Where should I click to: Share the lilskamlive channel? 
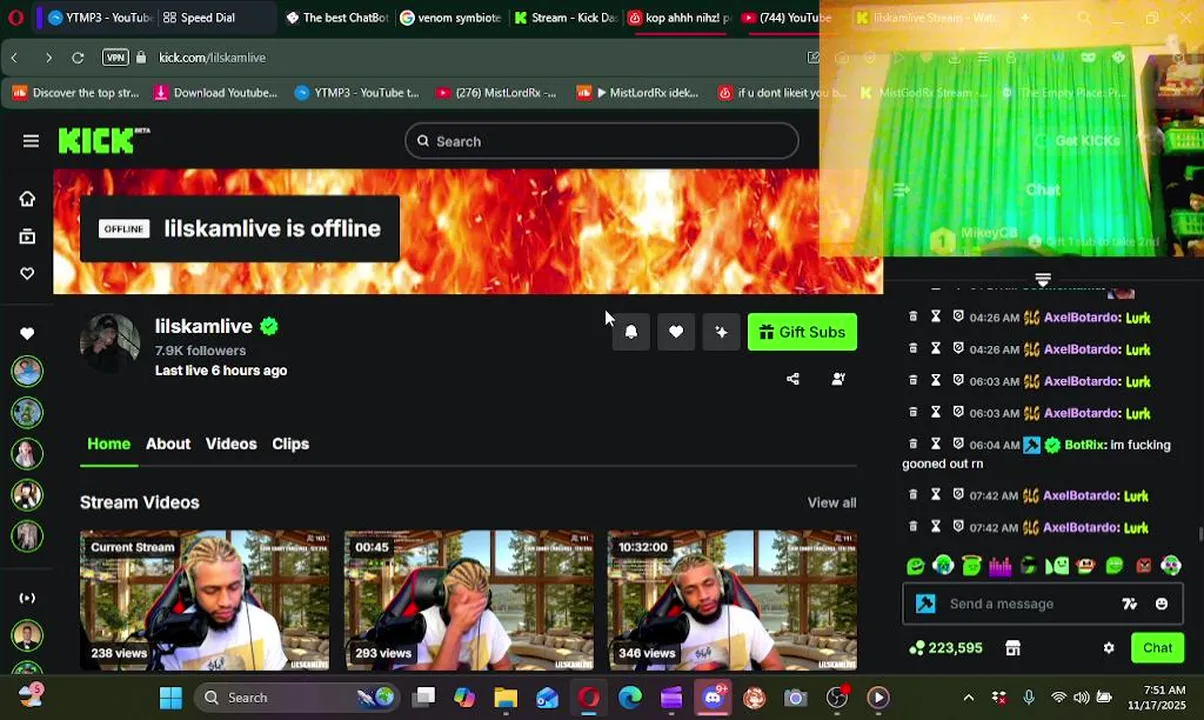click(x=793, y=379)
